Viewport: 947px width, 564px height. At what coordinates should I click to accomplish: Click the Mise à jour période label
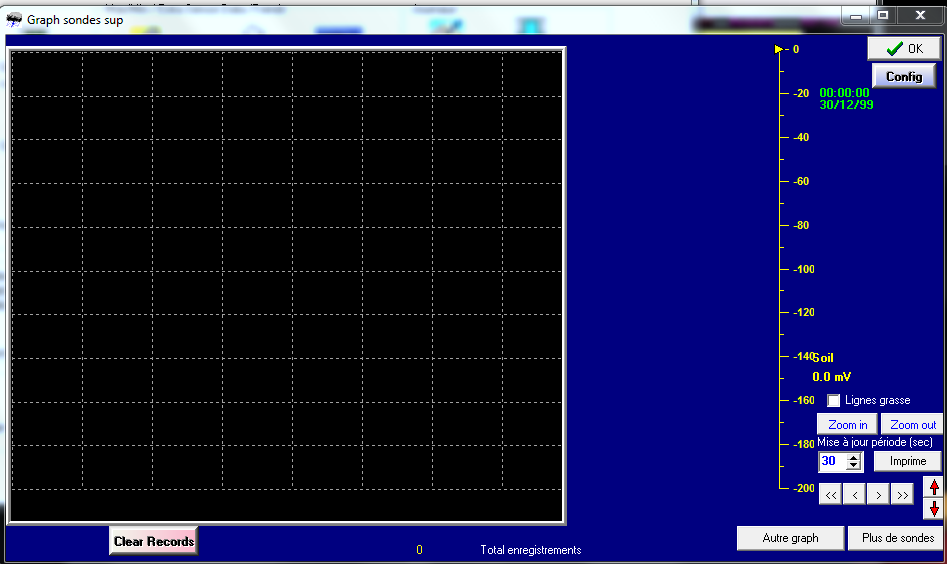point(875,442)
